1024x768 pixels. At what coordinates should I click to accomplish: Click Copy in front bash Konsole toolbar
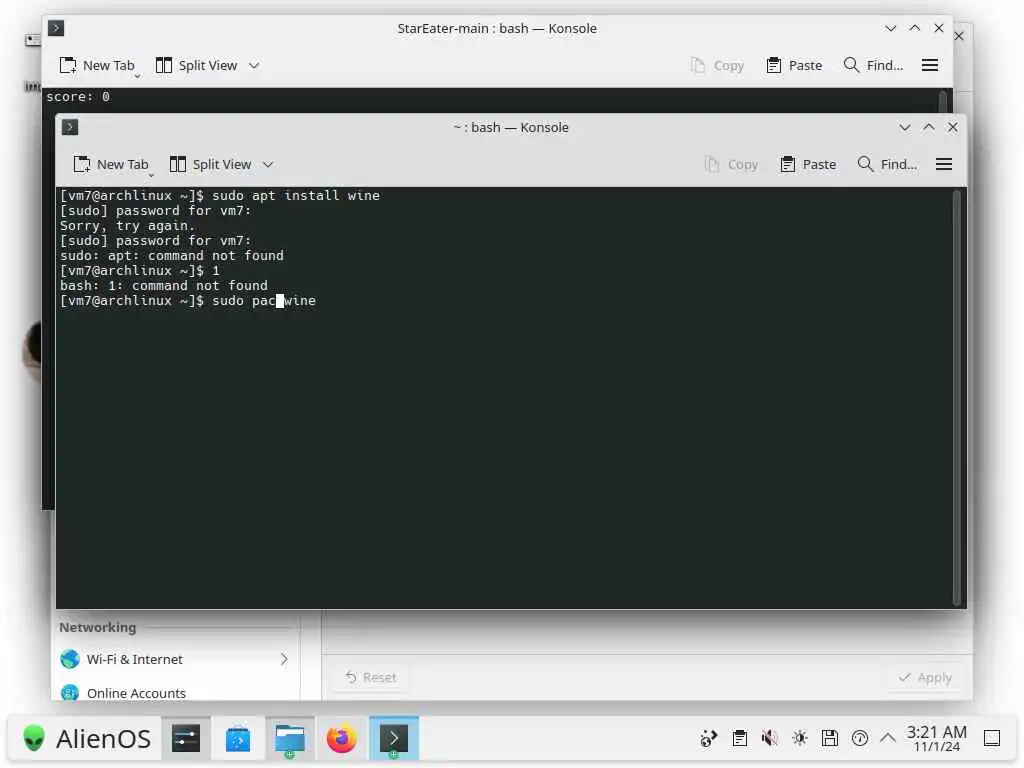pos(731,165)
